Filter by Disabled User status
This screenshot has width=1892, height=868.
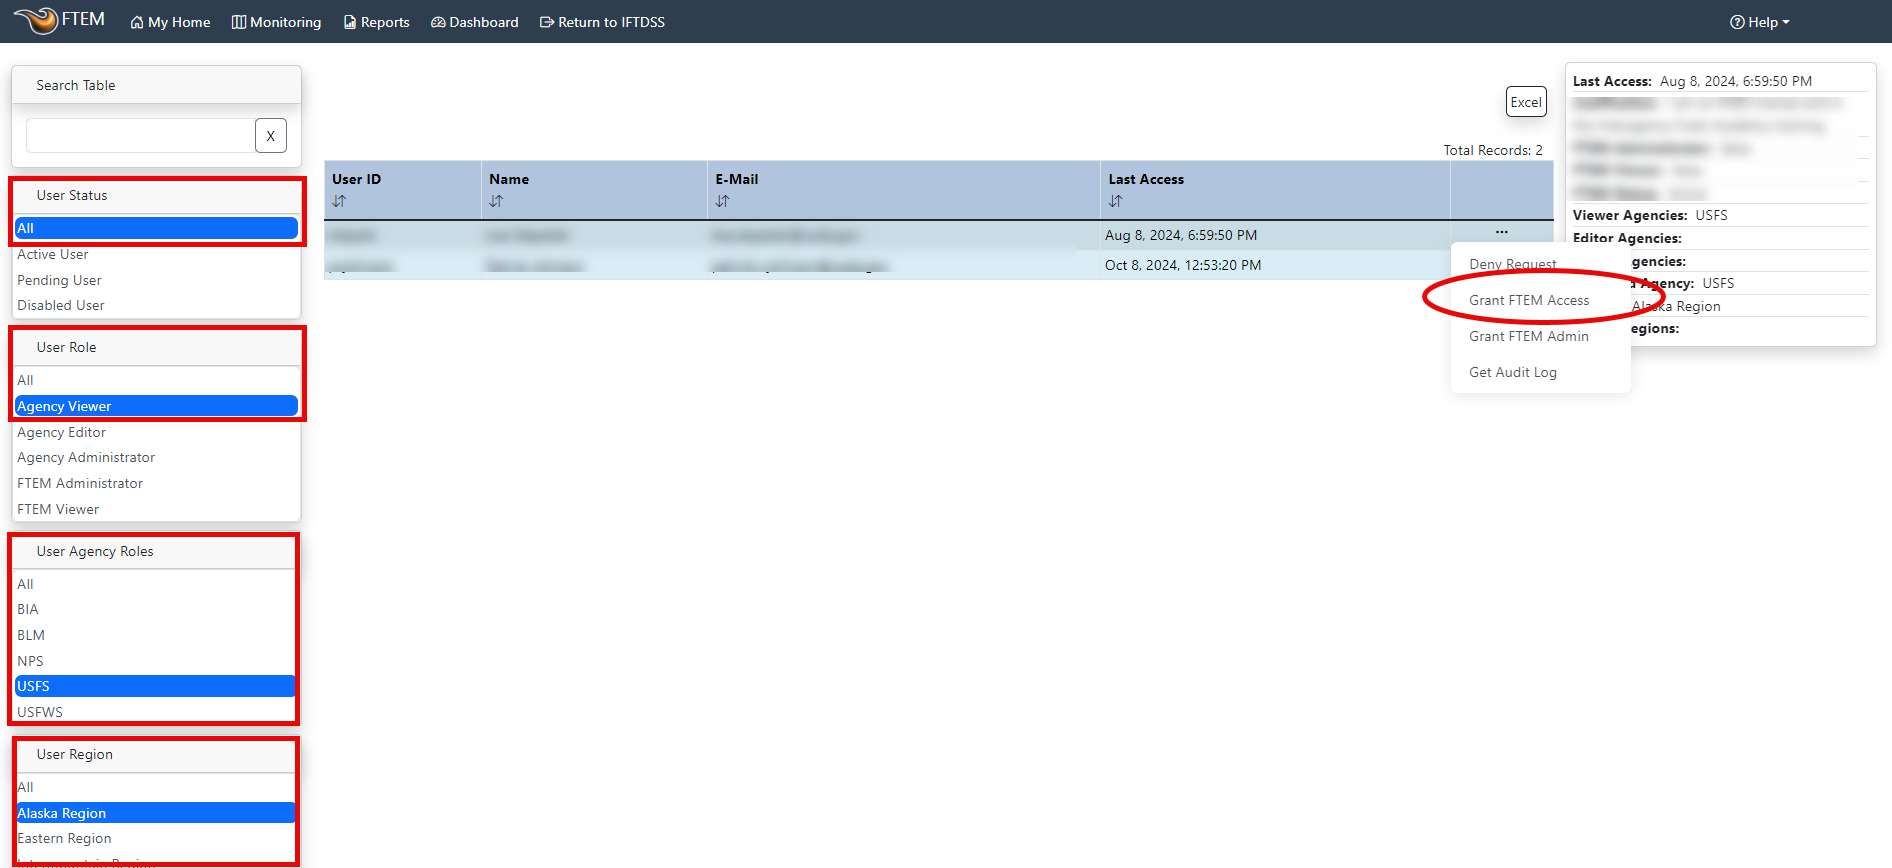(x=156, y=305)
